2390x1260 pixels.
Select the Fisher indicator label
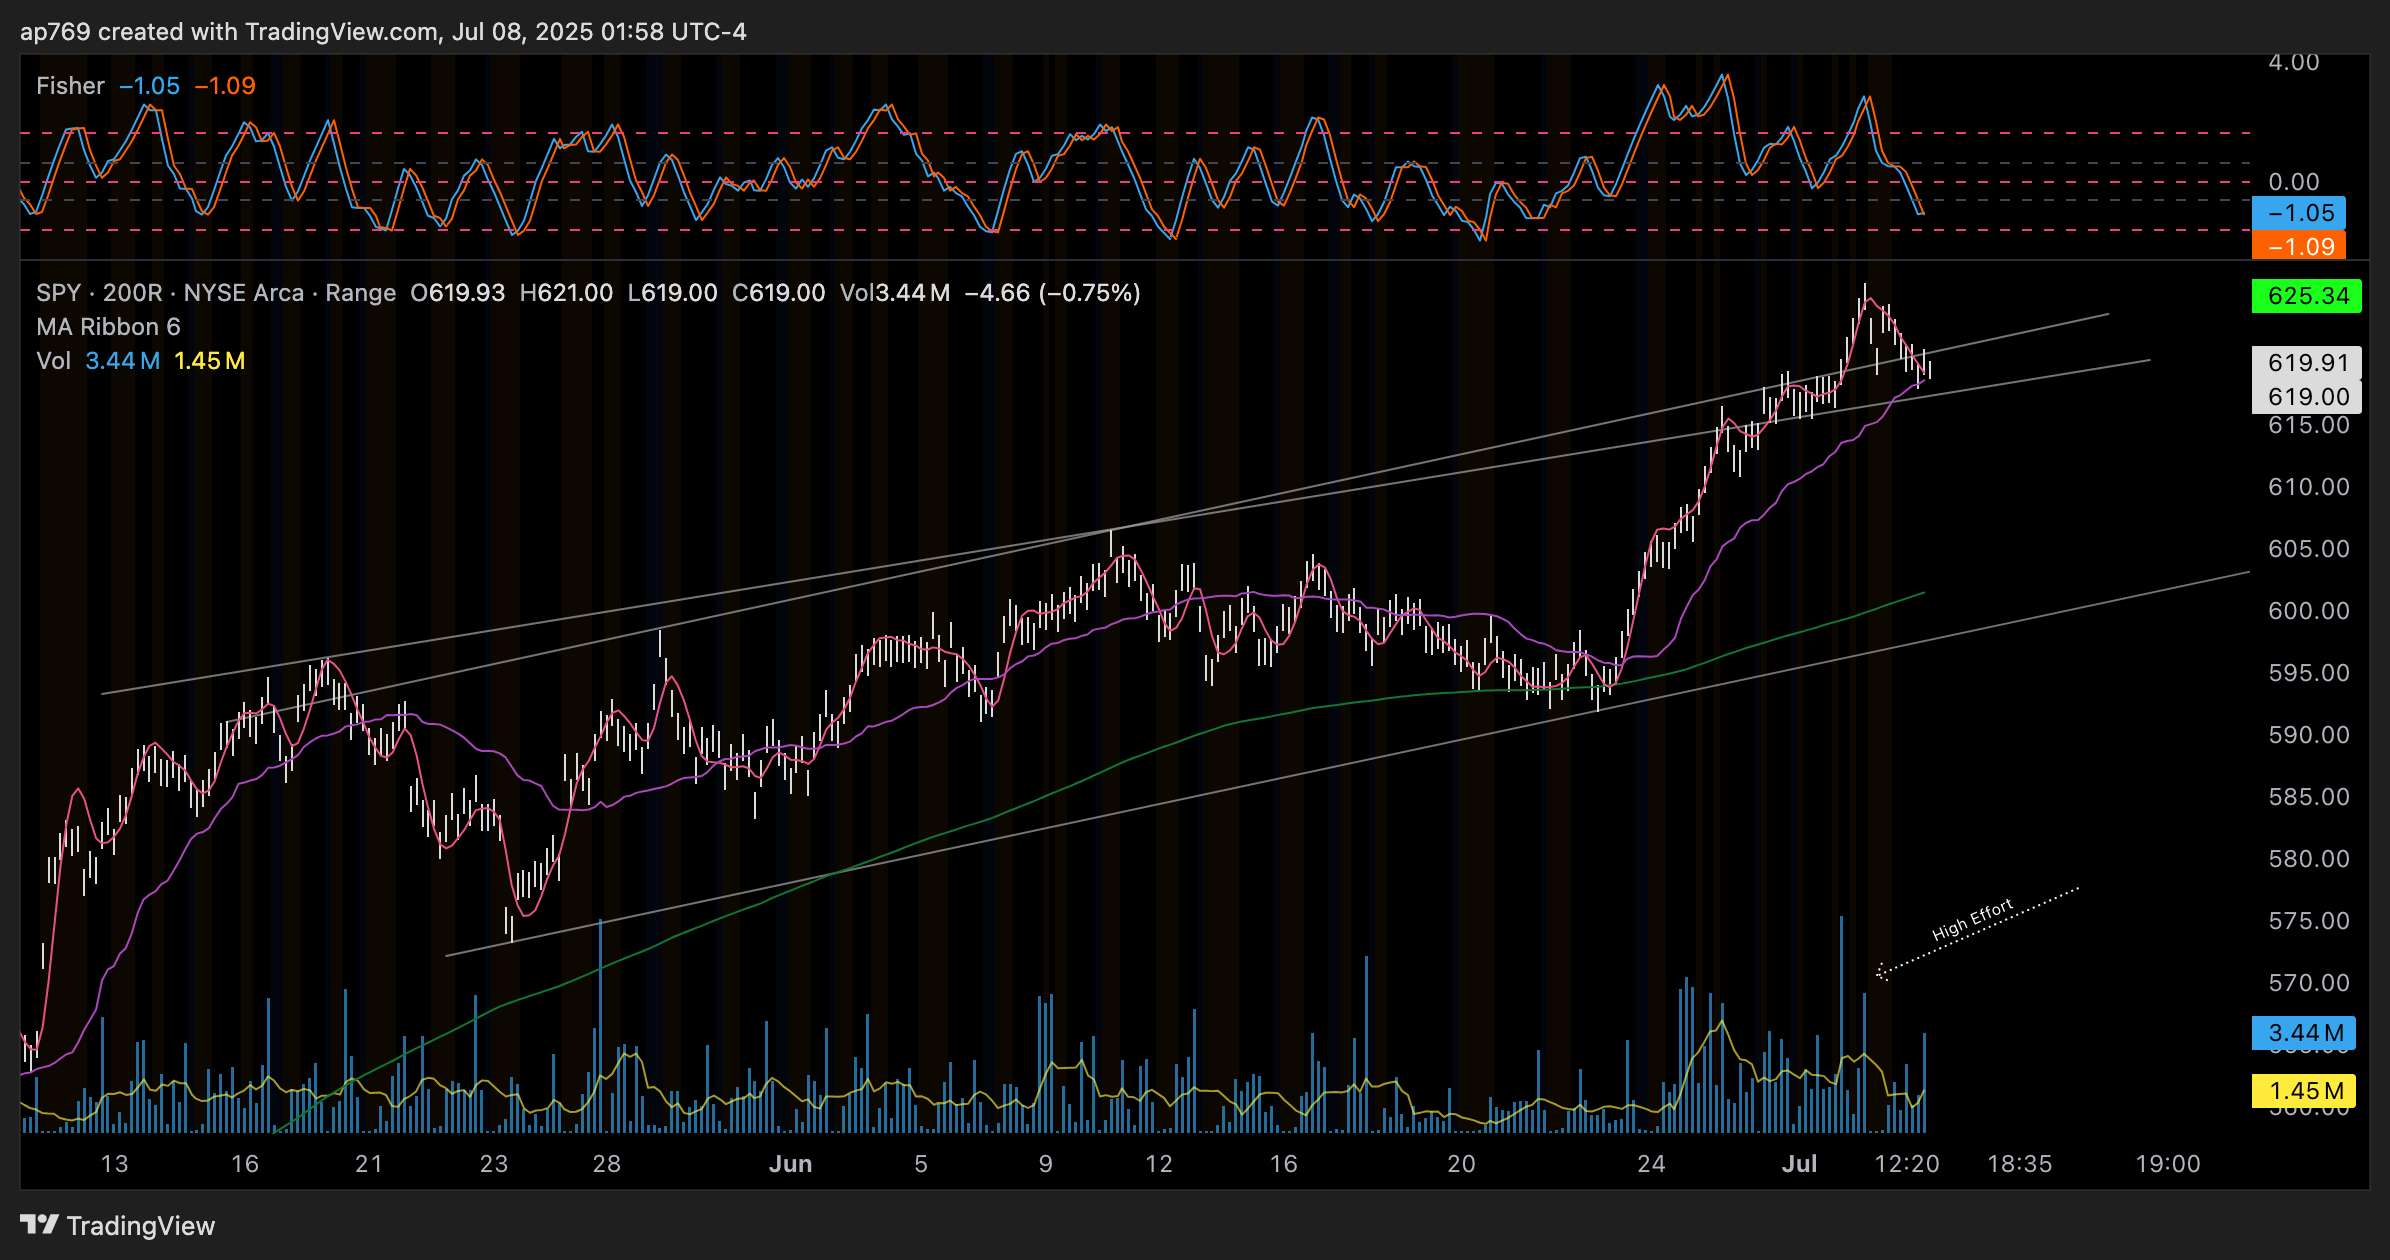pos(70,86)
